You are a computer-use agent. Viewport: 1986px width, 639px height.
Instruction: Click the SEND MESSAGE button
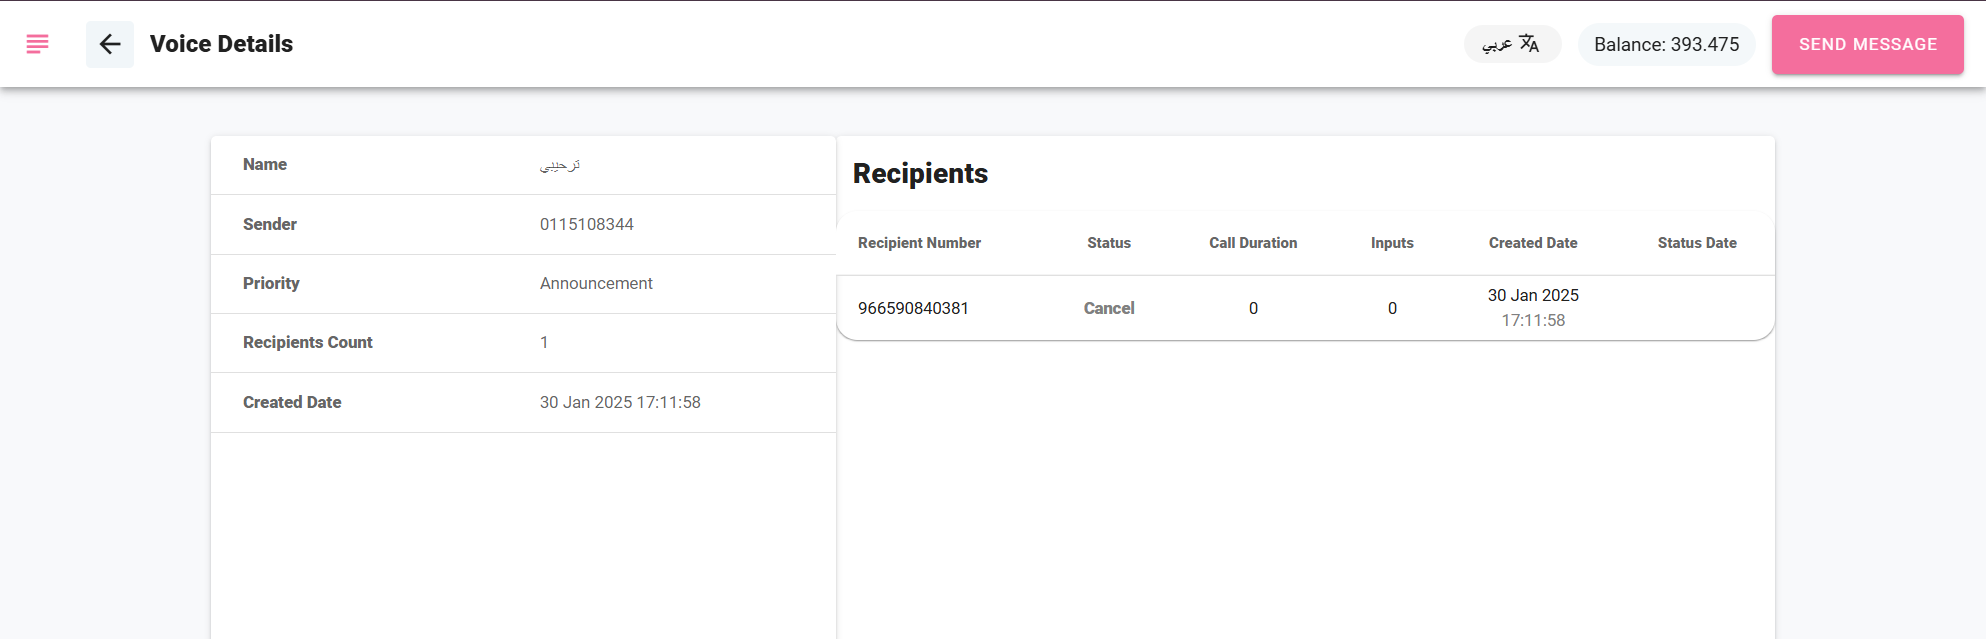(x=1868, y=44)
